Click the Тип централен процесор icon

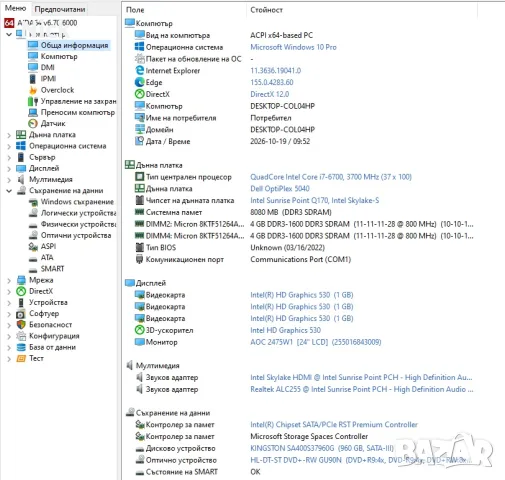(x=139, y=177)
